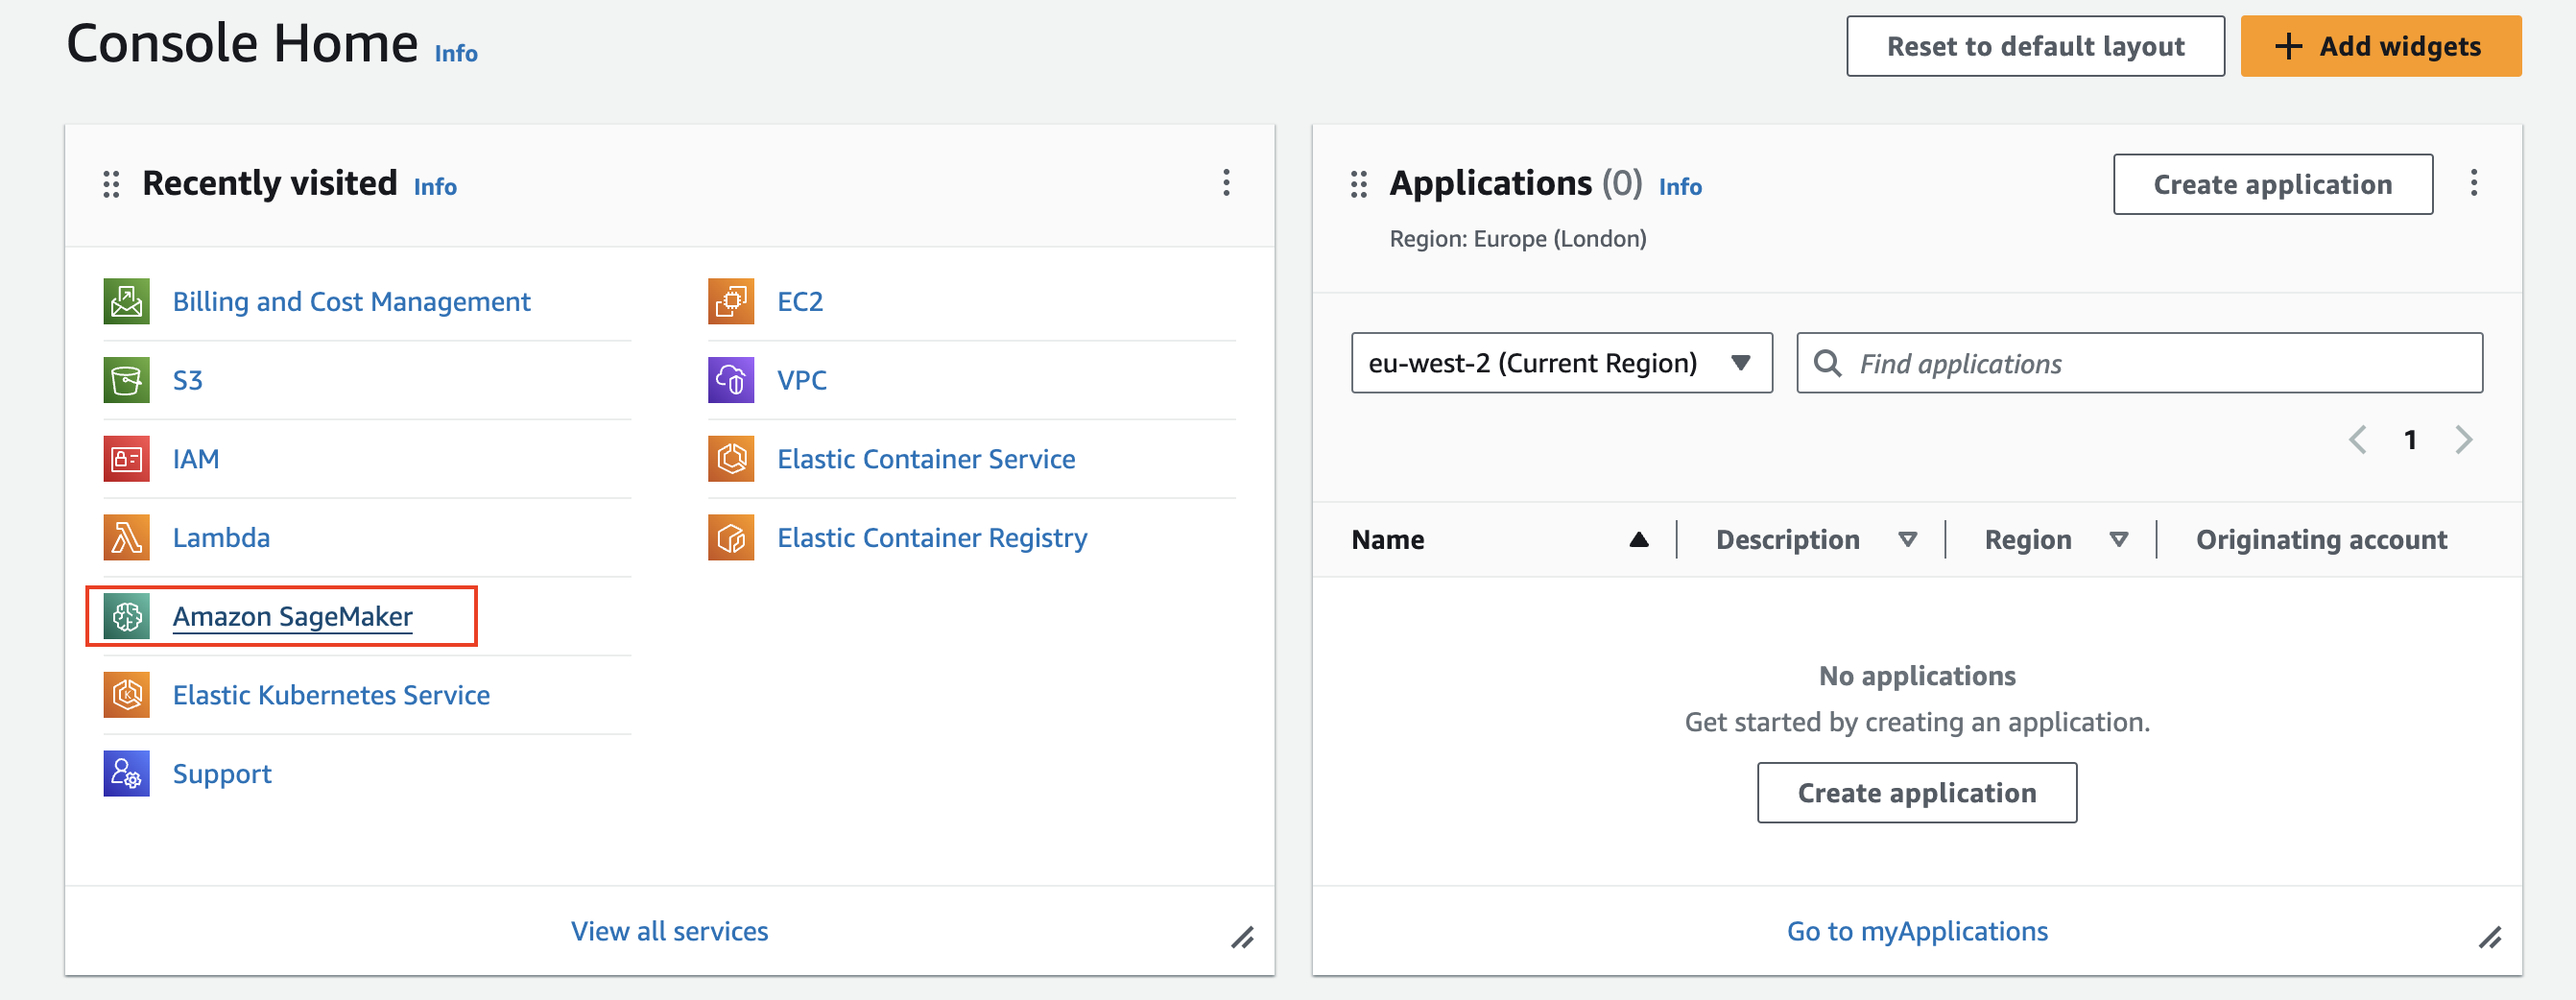
Task: Click the Elastic Kubernetes Service icon
Action: (126, 695)
